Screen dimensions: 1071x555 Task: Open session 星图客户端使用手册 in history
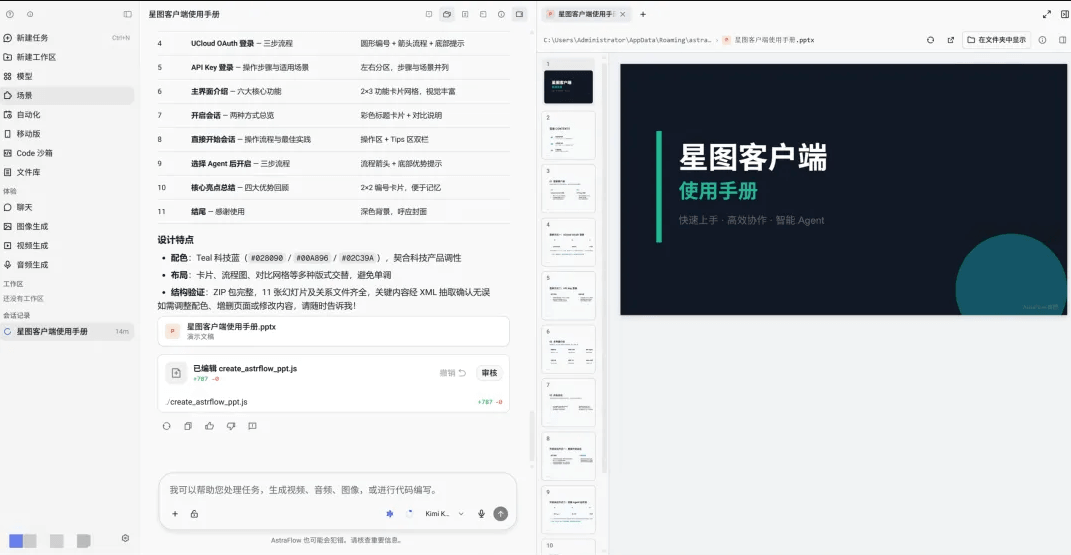(x=67, y=331)
